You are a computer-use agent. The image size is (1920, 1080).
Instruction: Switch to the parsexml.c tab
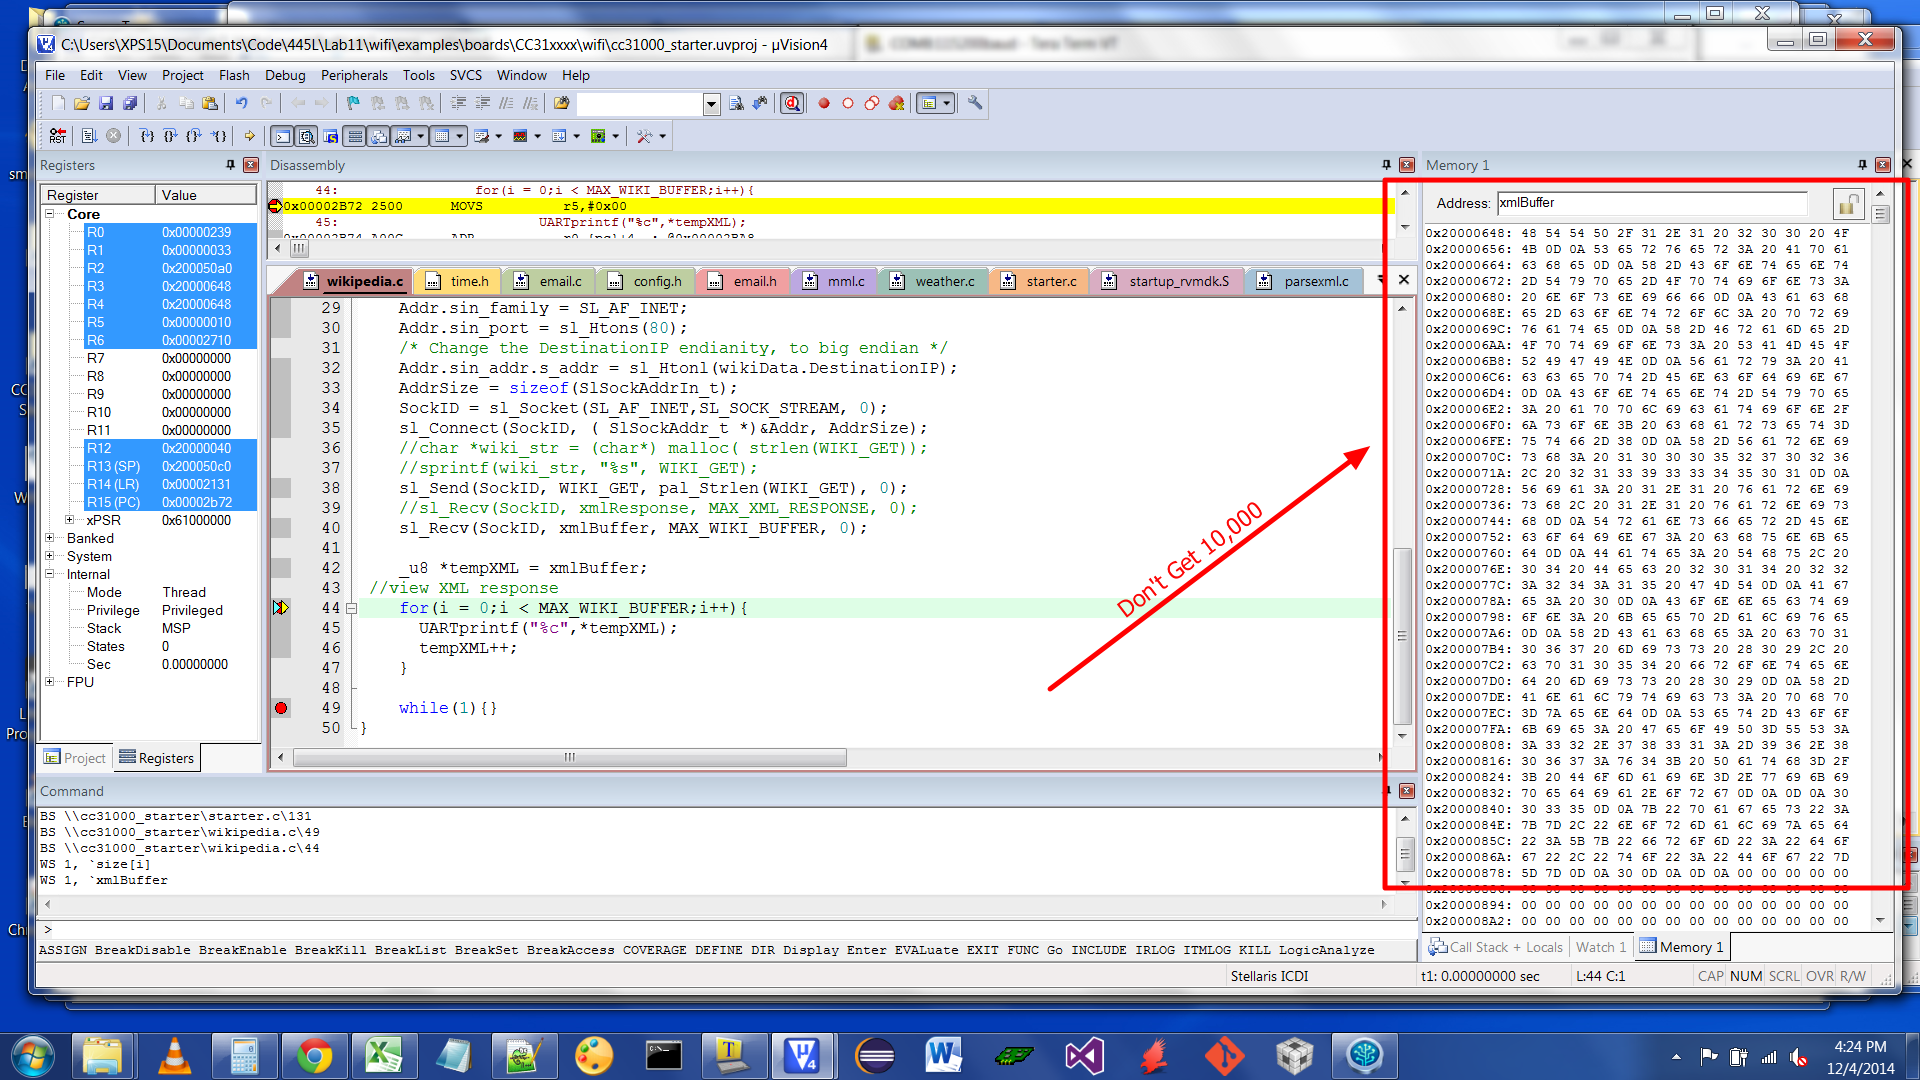pyautogui.click(x=1314, y=281)
